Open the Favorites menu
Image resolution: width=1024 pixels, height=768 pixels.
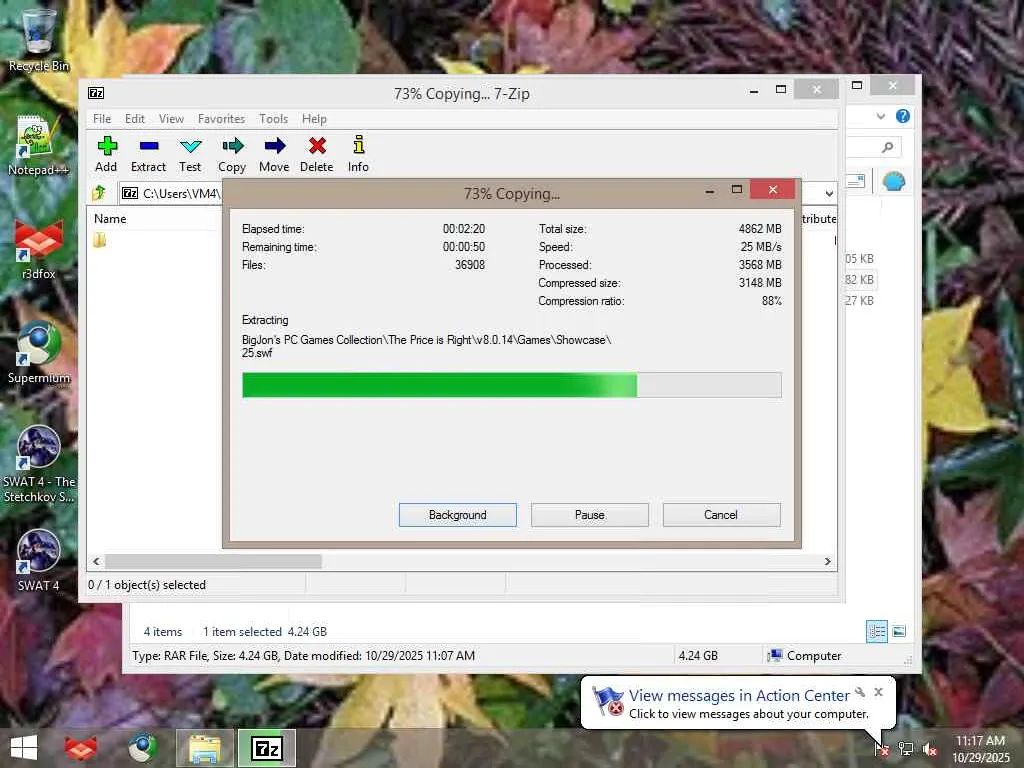coord(221,119)
